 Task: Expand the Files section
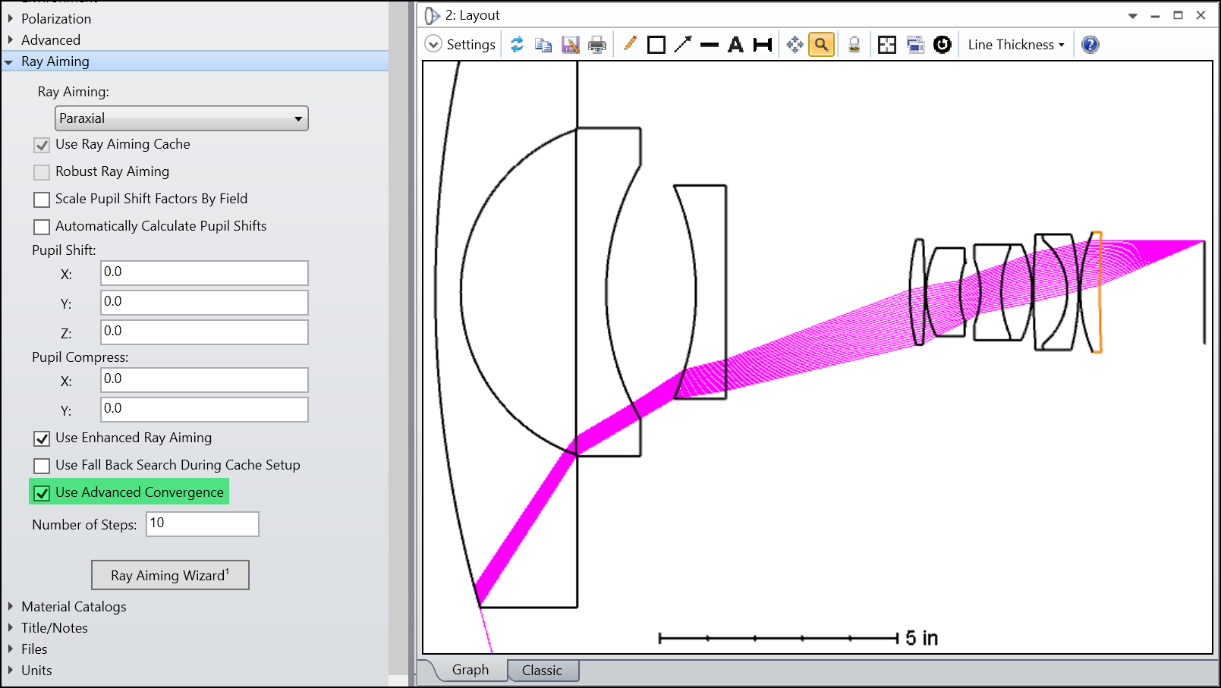click(10, 649)
